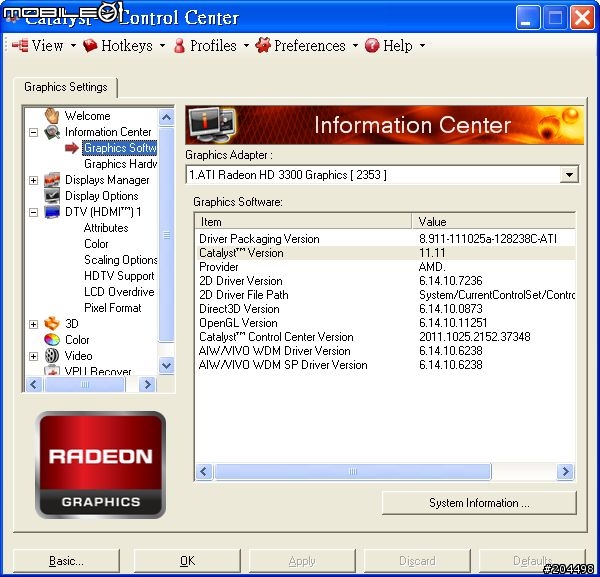Click the Welcome hand icon
The height and width of the screenshot is (577, 600).
(x=52, y=116)
